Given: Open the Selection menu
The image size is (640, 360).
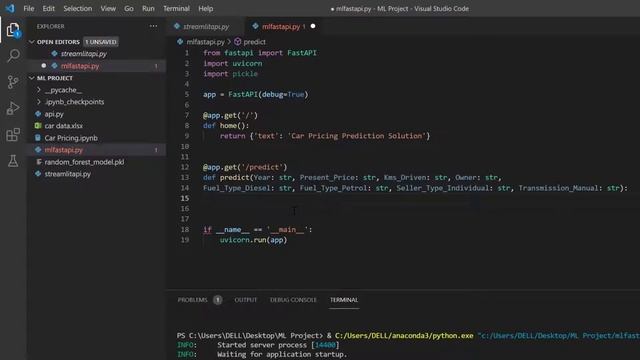Looking at the screenshot, I should point(78,9).
